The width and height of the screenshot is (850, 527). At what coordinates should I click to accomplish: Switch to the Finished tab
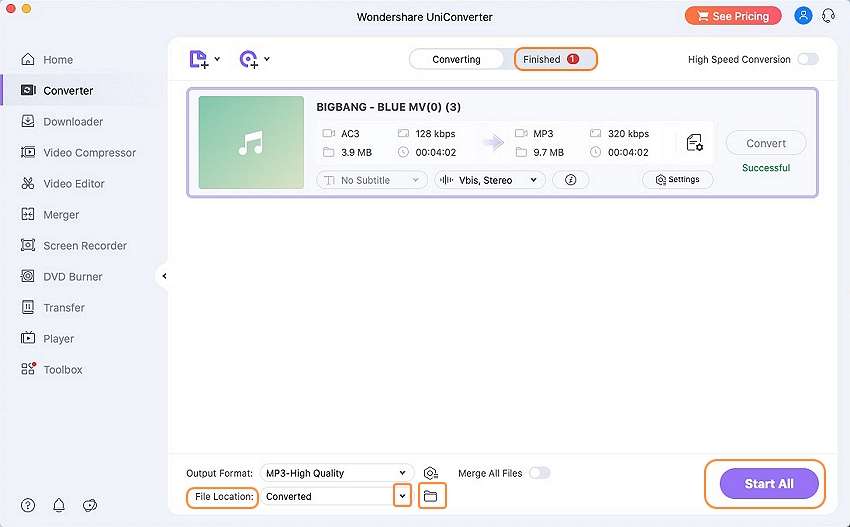pos(555,59)
